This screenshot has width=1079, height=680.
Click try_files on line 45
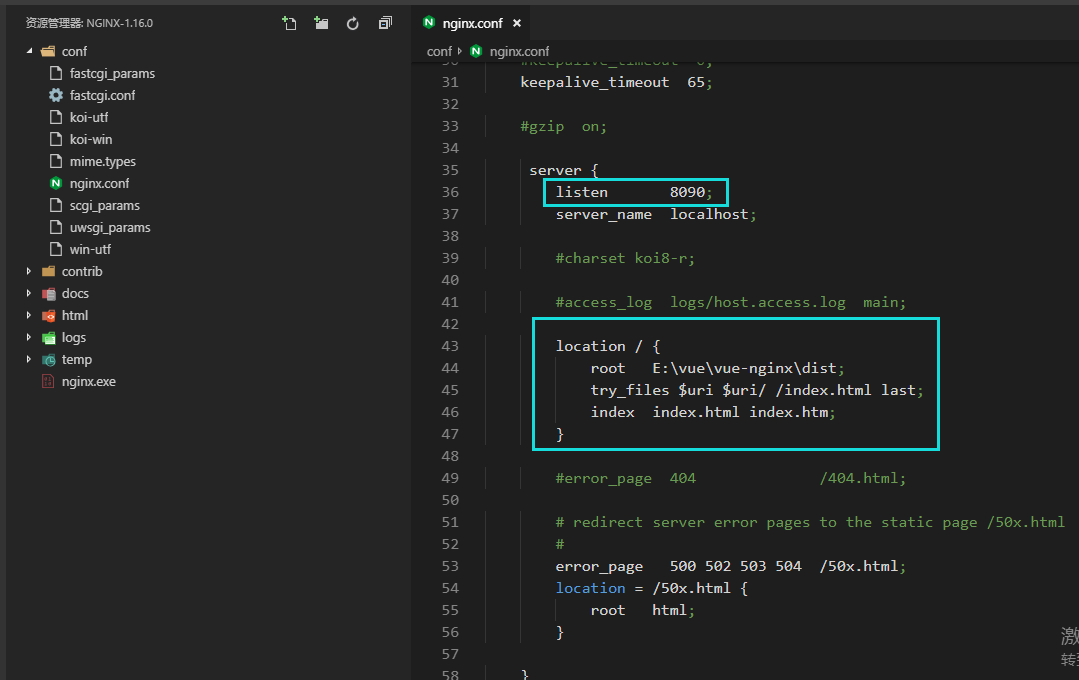[630, 390]
